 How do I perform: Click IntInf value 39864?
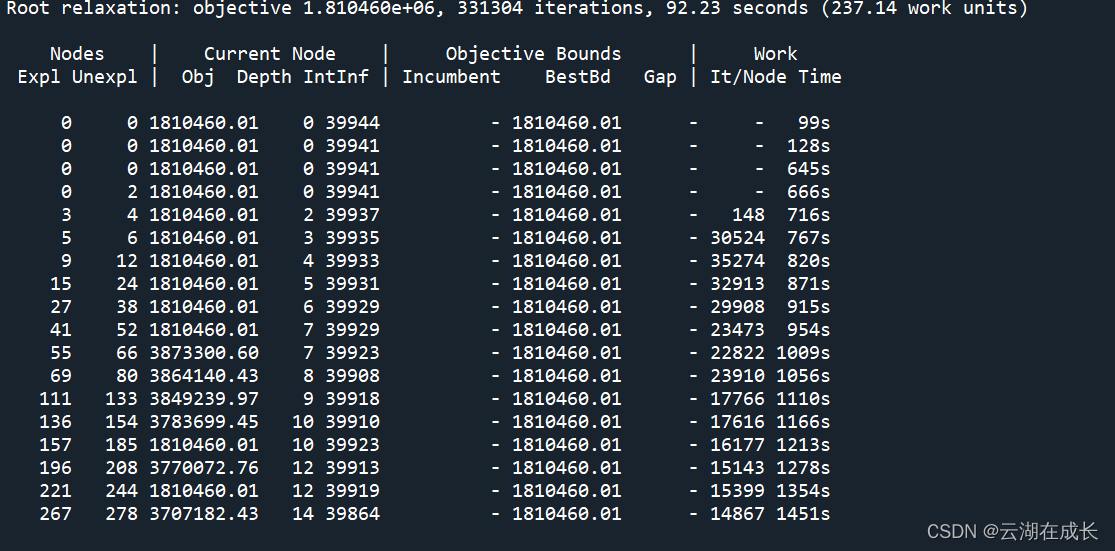[353, 513]
